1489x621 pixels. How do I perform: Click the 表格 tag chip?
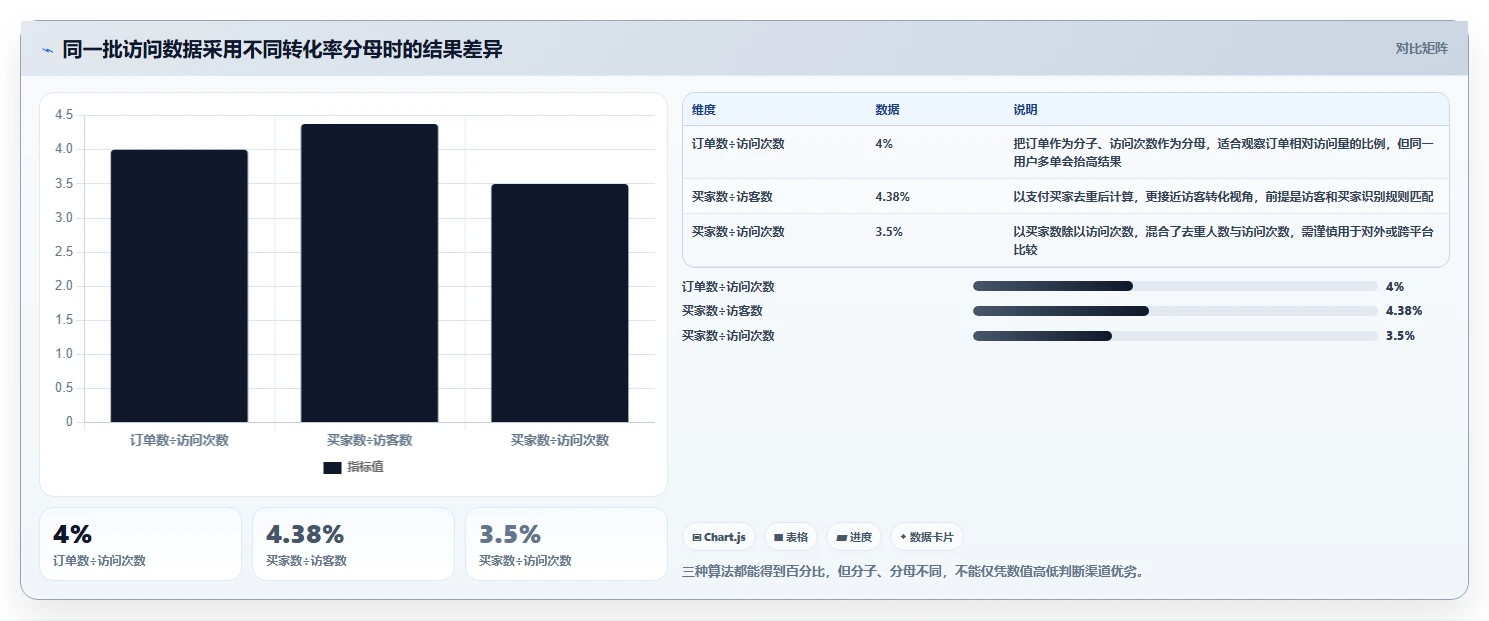(x=791, y=537)
